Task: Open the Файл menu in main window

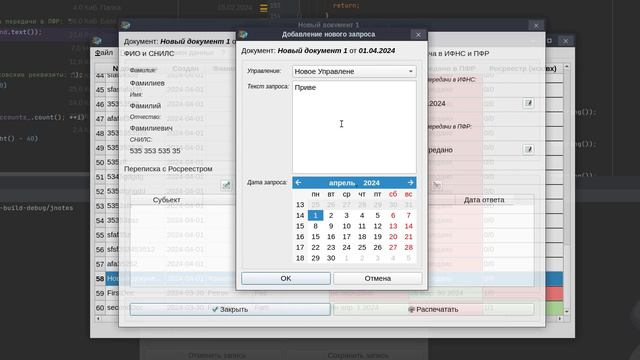Action: point(104,53)
